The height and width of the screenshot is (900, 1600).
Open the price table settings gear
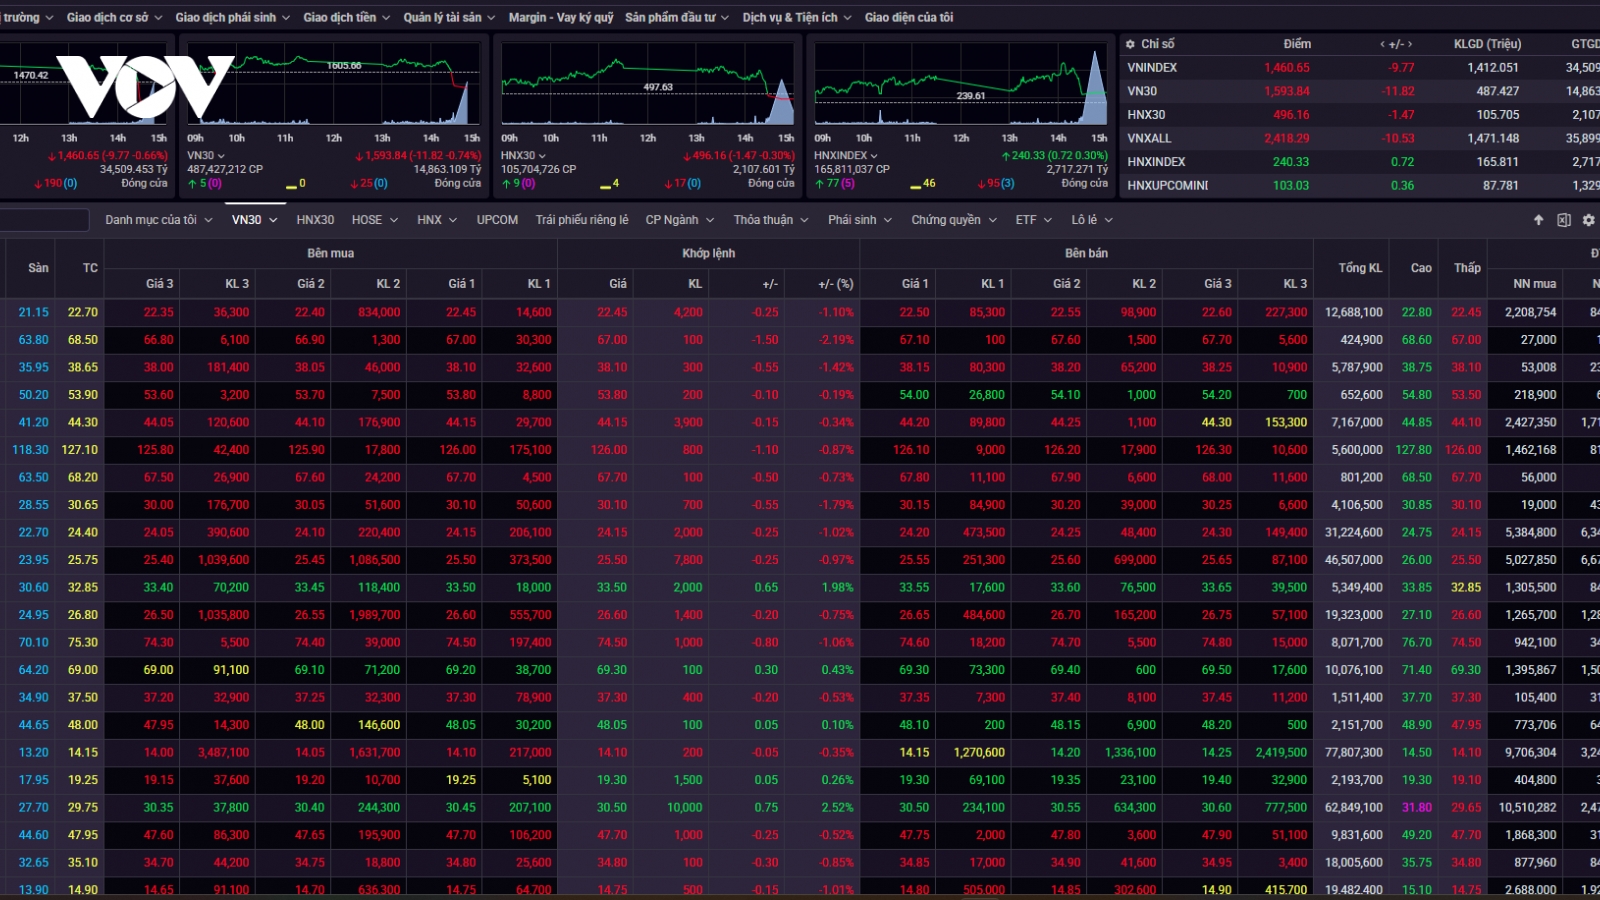point(1589,220)
